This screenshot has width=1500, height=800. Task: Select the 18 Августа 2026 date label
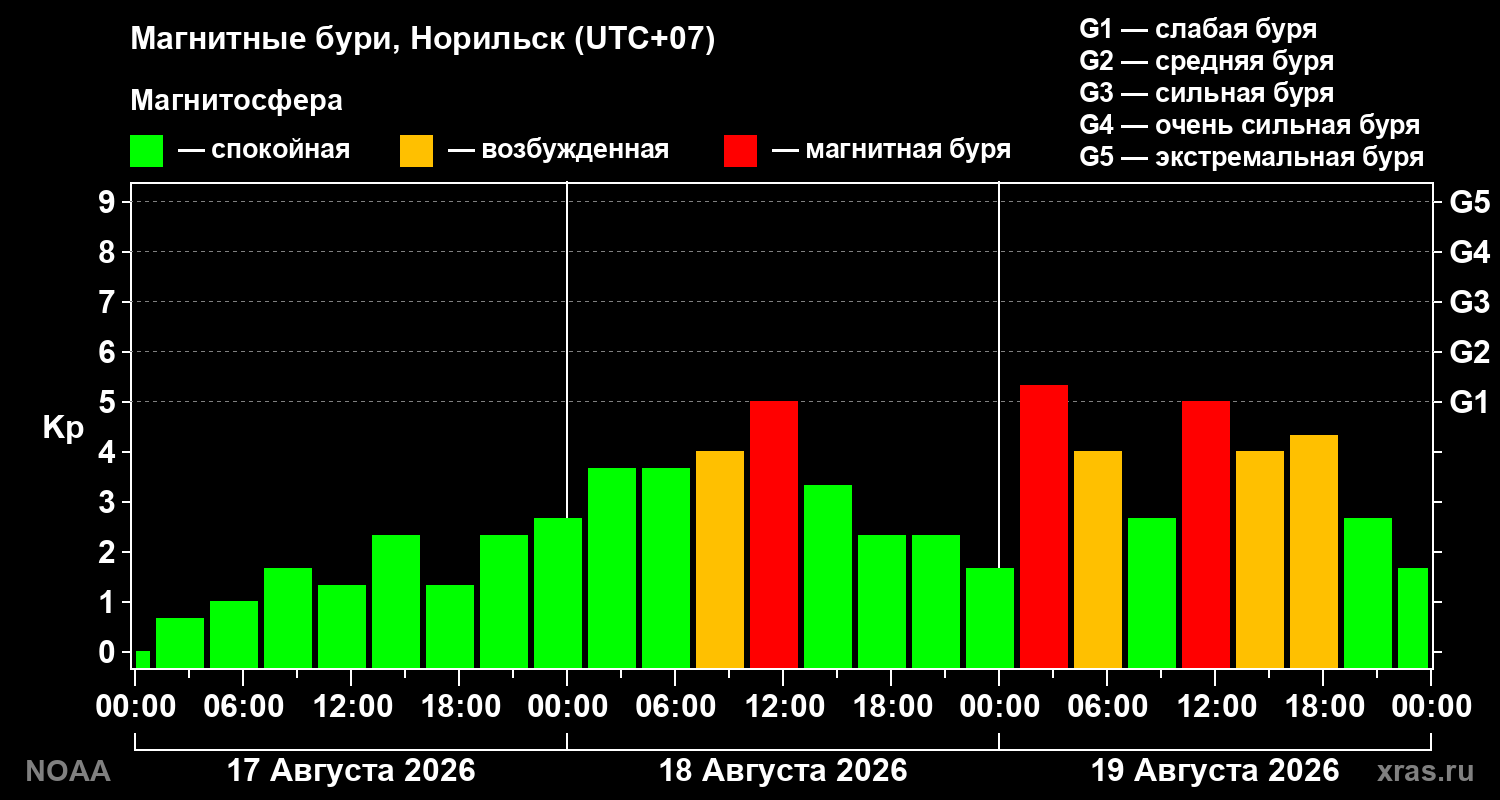(783, 771)
